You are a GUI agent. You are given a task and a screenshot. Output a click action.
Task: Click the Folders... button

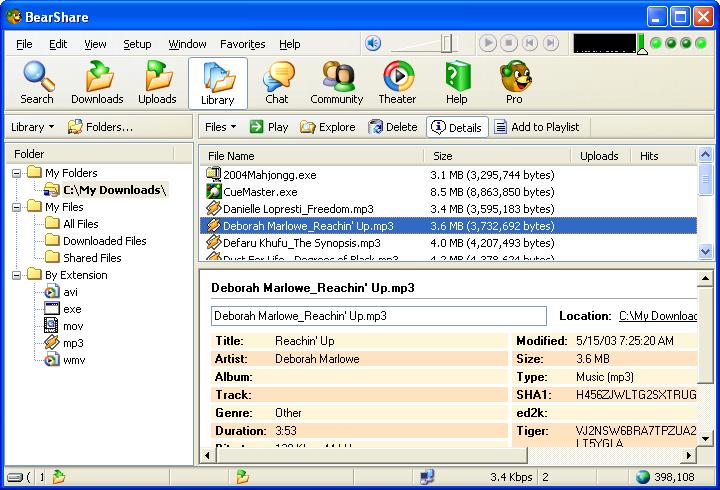click(100, 127)
